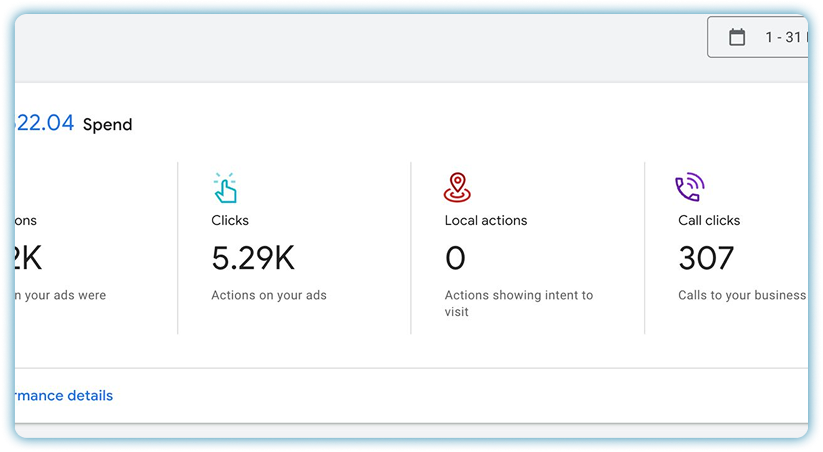Select the Clicks metric heading
The width and height of the screenshot is (823, 452).
click(230, 220)
